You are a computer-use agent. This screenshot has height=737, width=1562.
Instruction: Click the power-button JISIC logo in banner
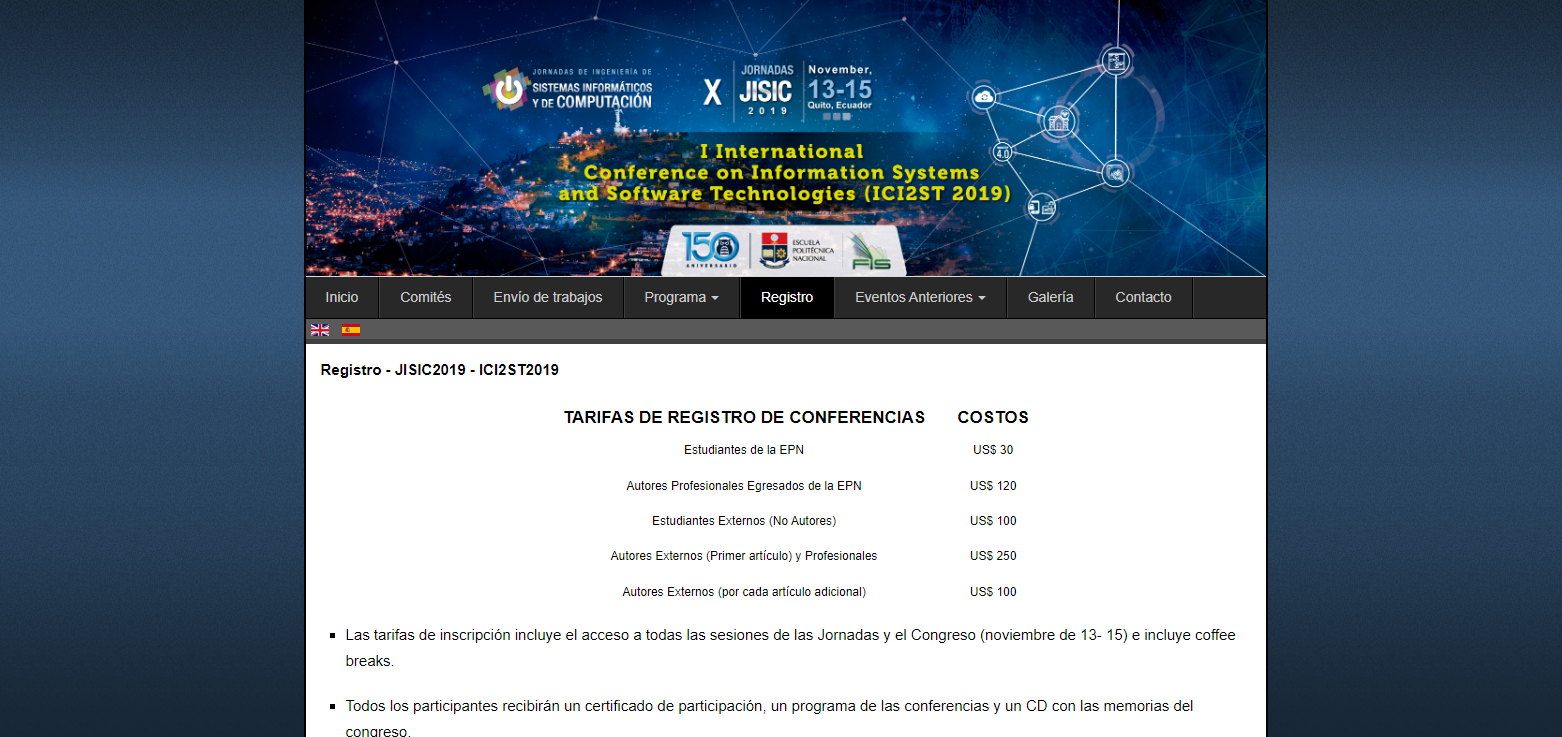tap(509, 90)
